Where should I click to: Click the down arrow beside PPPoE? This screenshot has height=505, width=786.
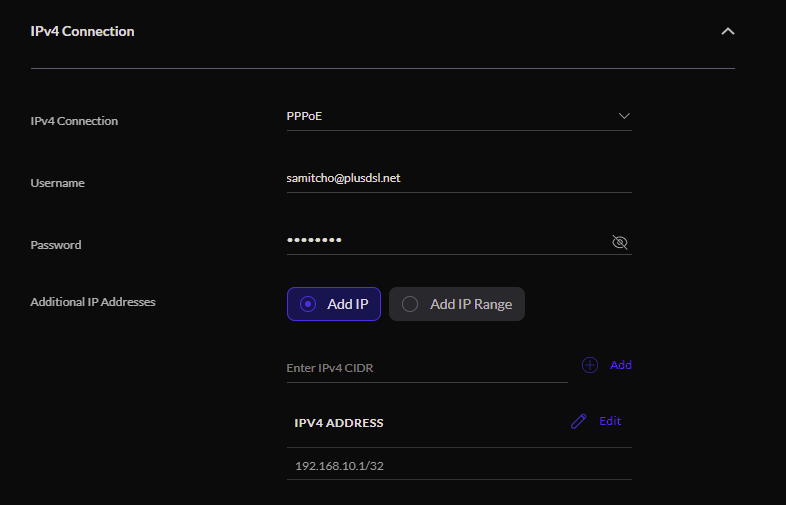624,116
